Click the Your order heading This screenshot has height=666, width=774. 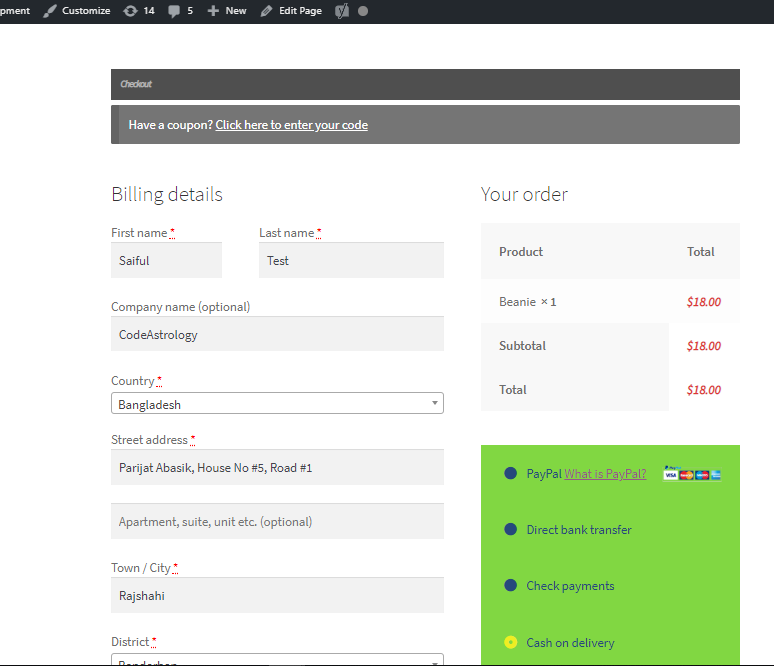524,195
